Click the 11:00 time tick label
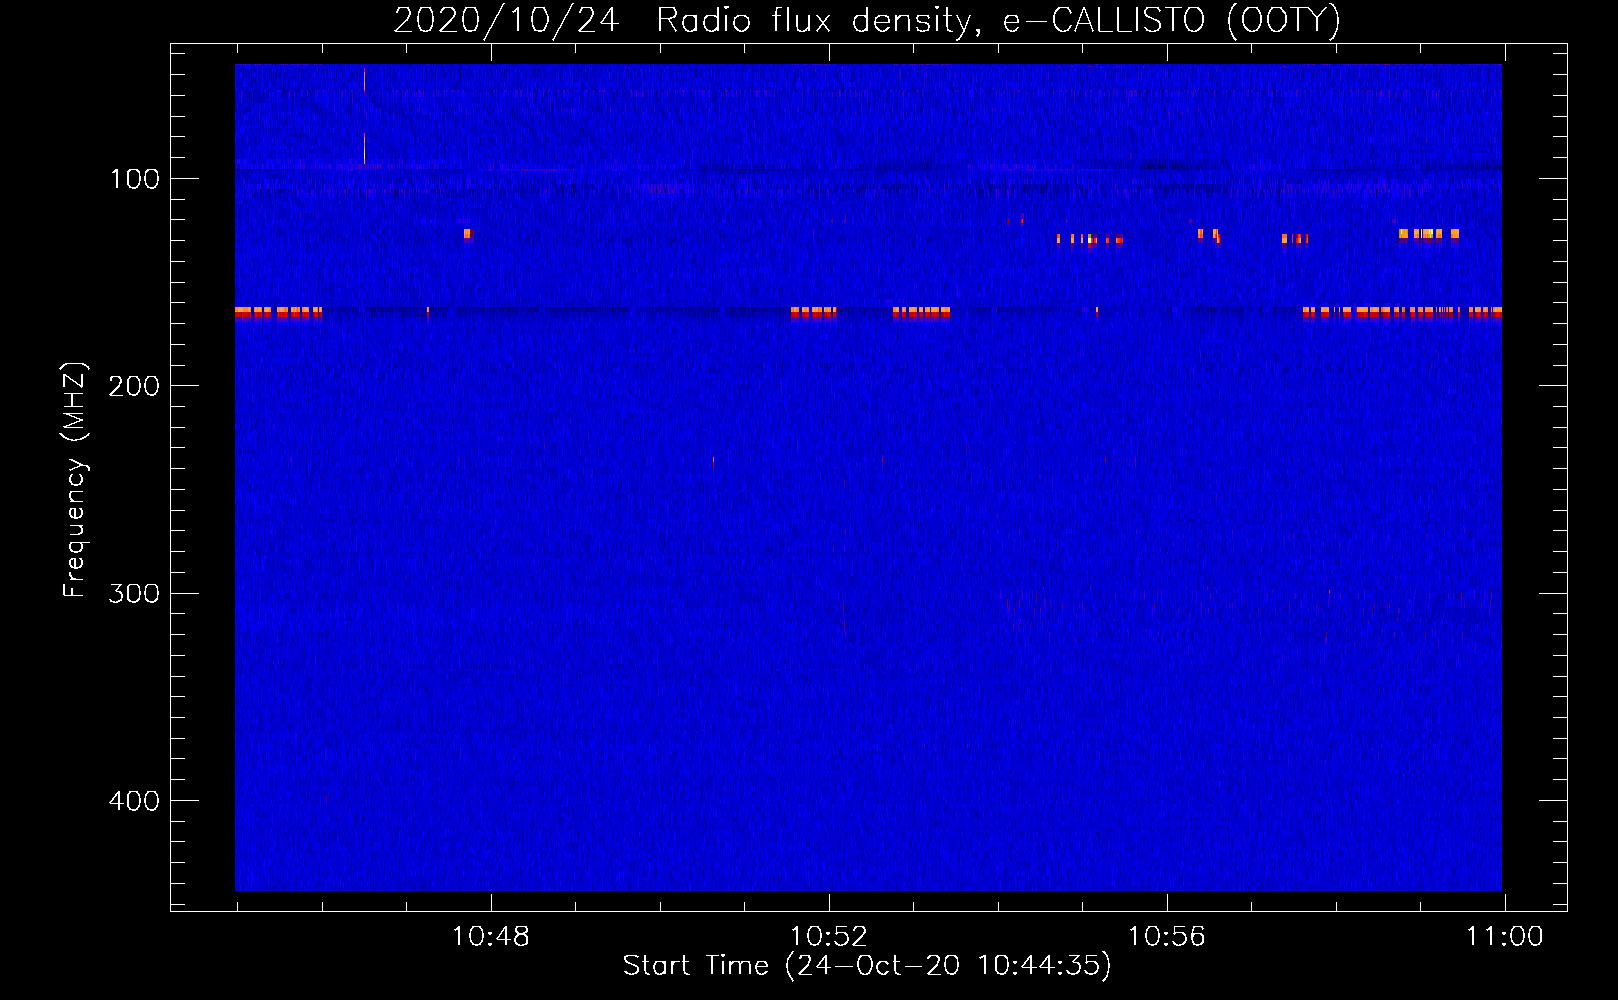 pos(1505,936)
